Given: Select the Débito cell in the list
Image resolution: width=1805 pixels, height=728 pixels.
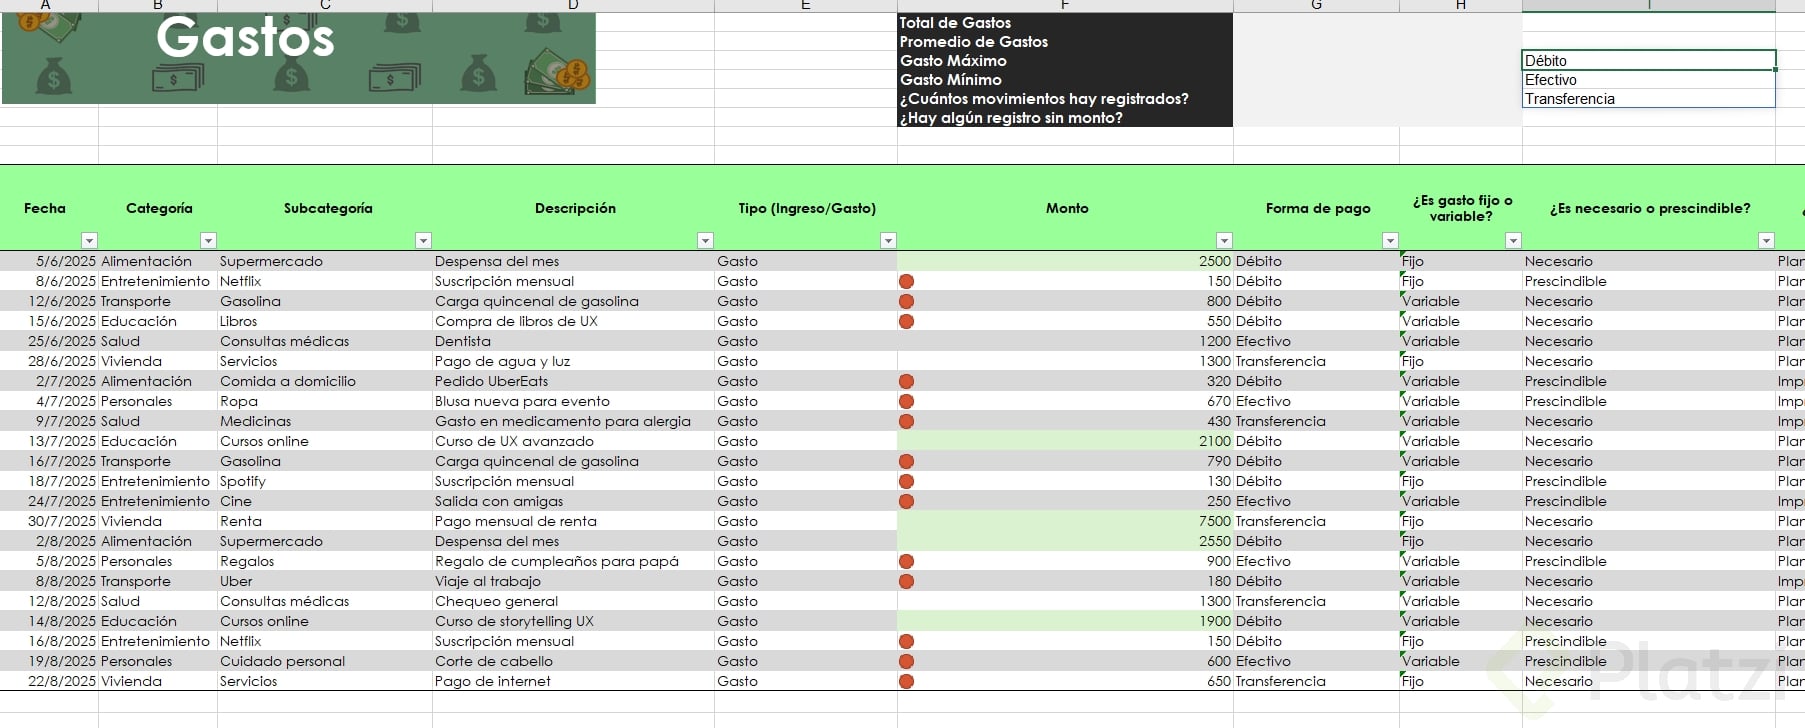Looking at the screenshot, I should pyautogui.click(x=1649, y=61).
